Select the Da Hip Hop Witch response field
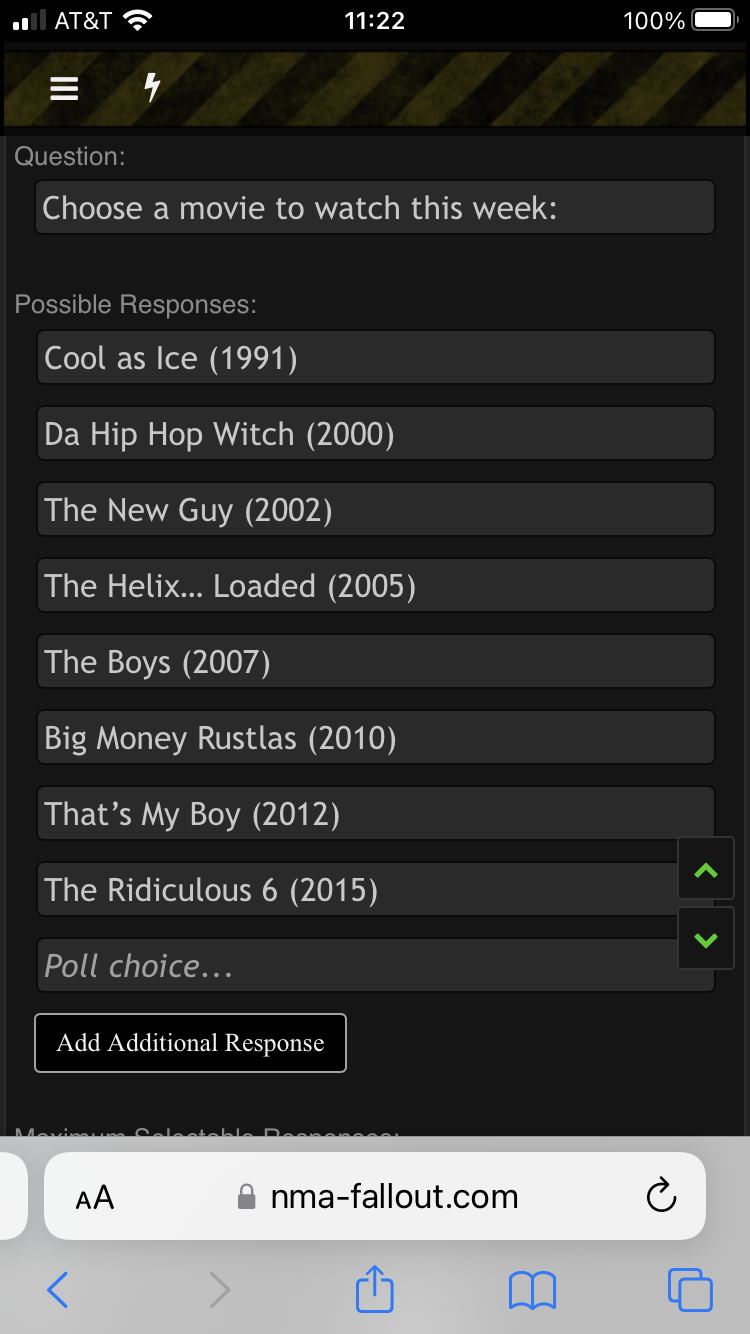750x1334 pixels. 375,433
